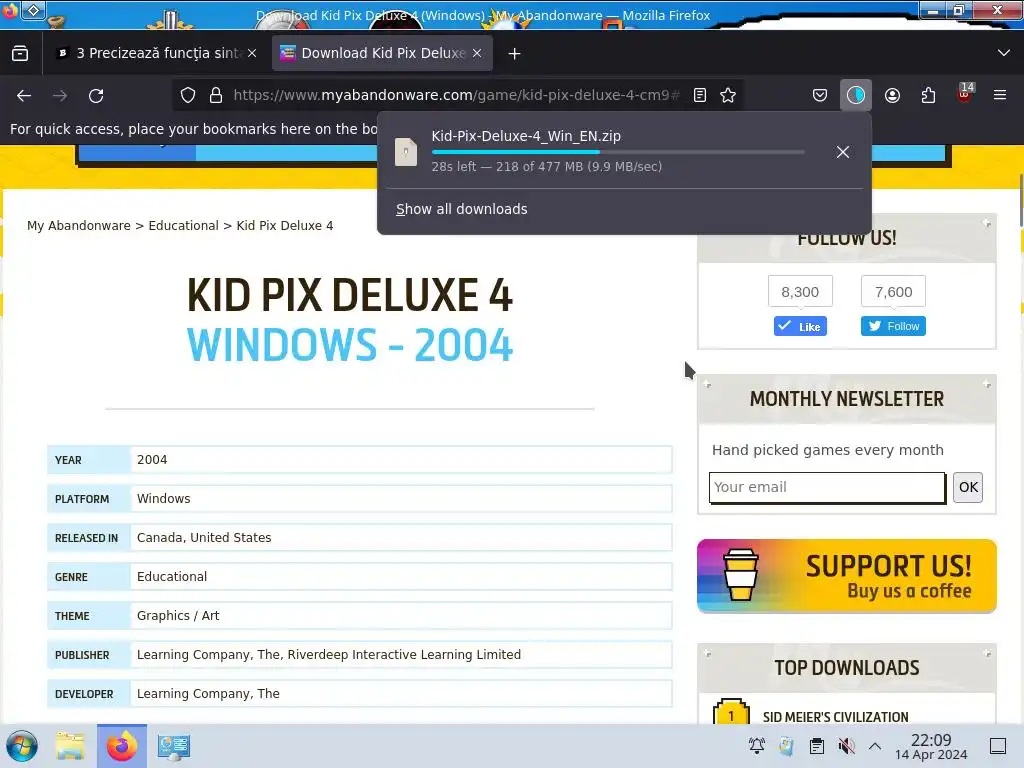Reload the current page
Image resolution: width=1024 pixels, height=768 pixels.
(96, 95)
